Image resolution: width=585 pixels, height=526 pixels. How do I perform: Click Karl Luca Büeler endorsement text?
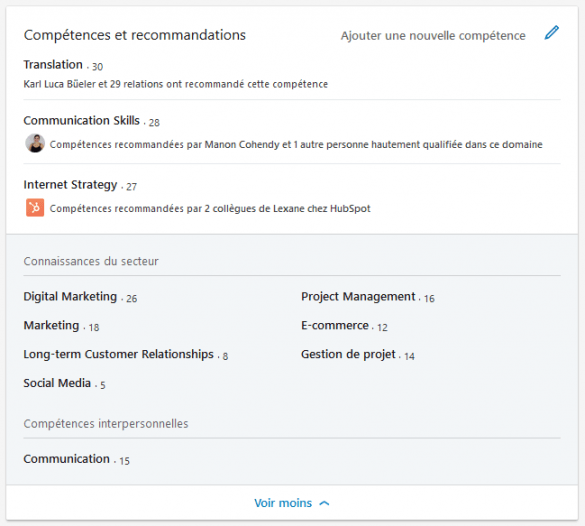pyautogui.click(x=175, y=84)
